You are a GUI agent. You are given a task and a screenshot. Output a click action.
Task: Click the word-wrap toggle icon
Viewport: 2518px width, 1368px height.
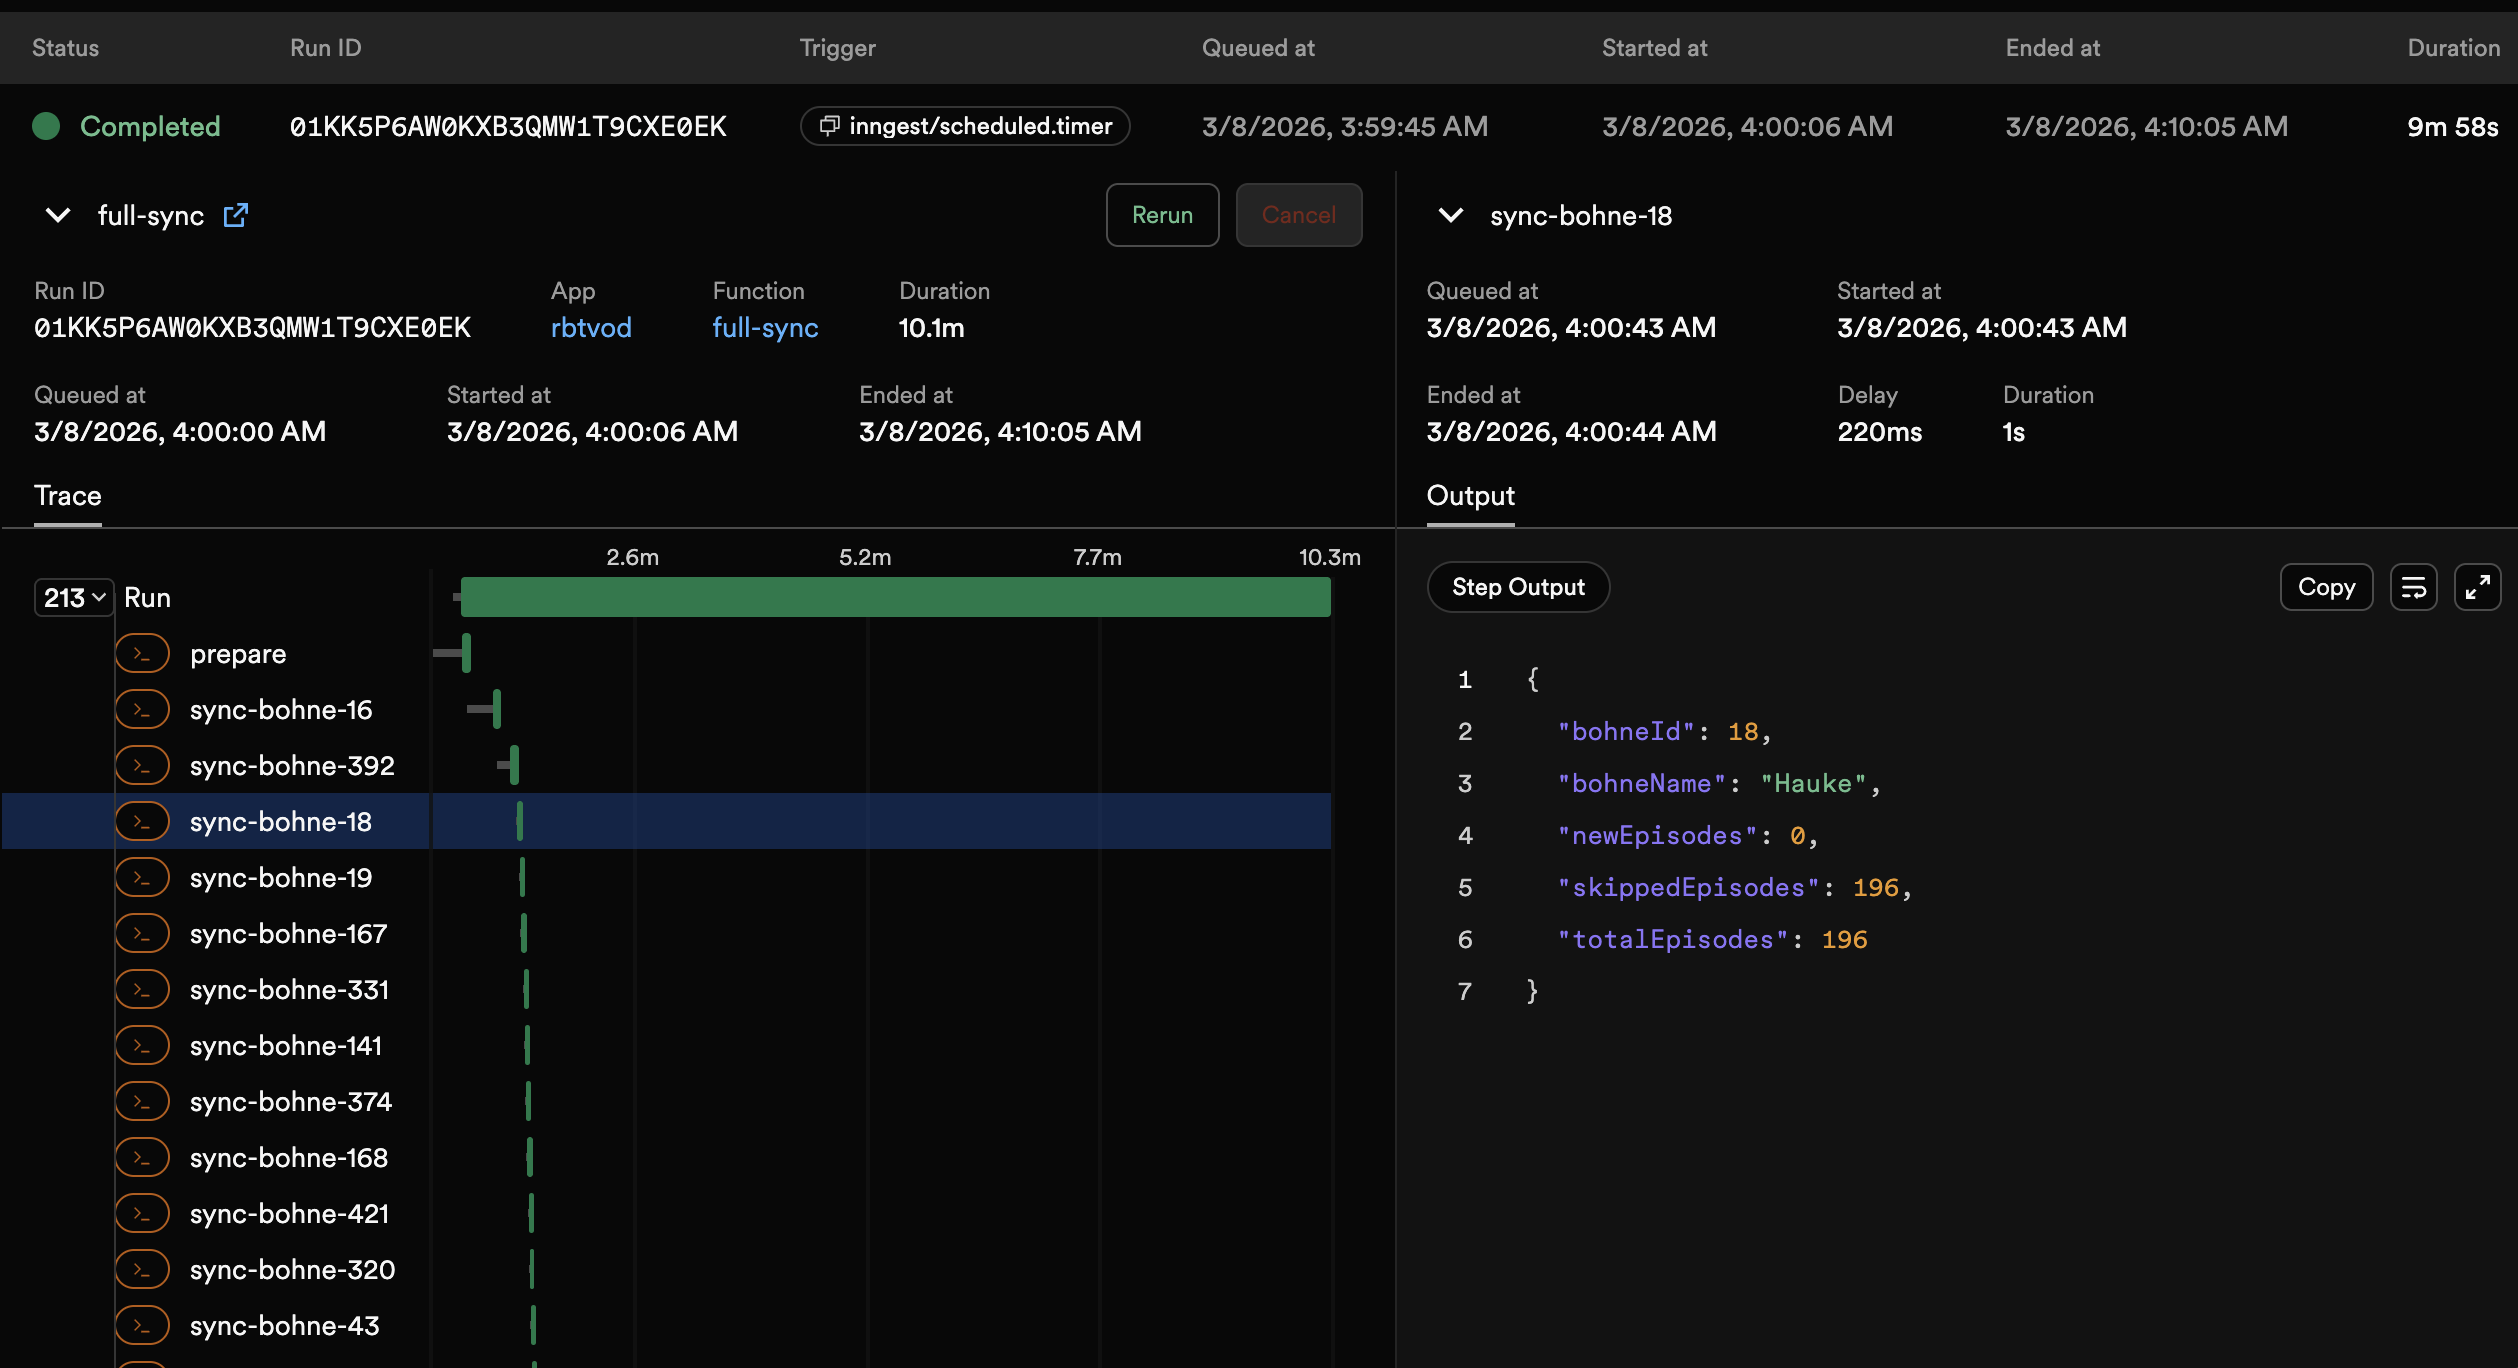pos(2413,587)
